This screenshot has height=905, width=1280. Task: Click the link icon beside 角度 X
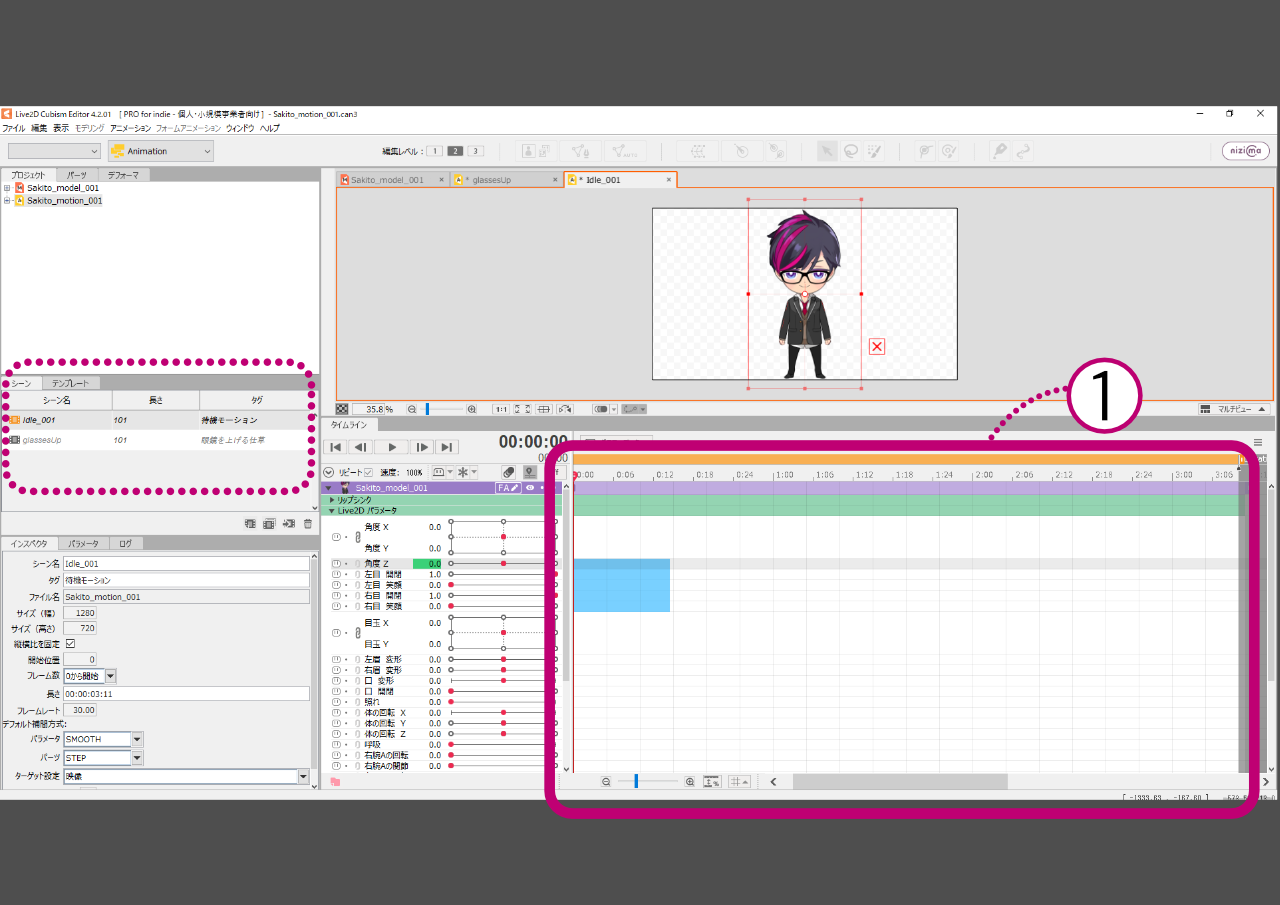click(358, 538)
